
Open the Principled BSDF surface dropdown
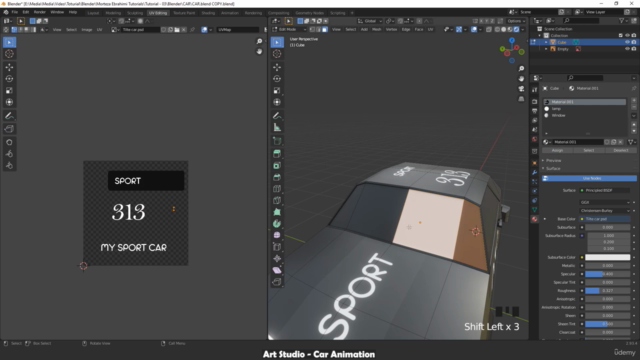click(605, 191)
